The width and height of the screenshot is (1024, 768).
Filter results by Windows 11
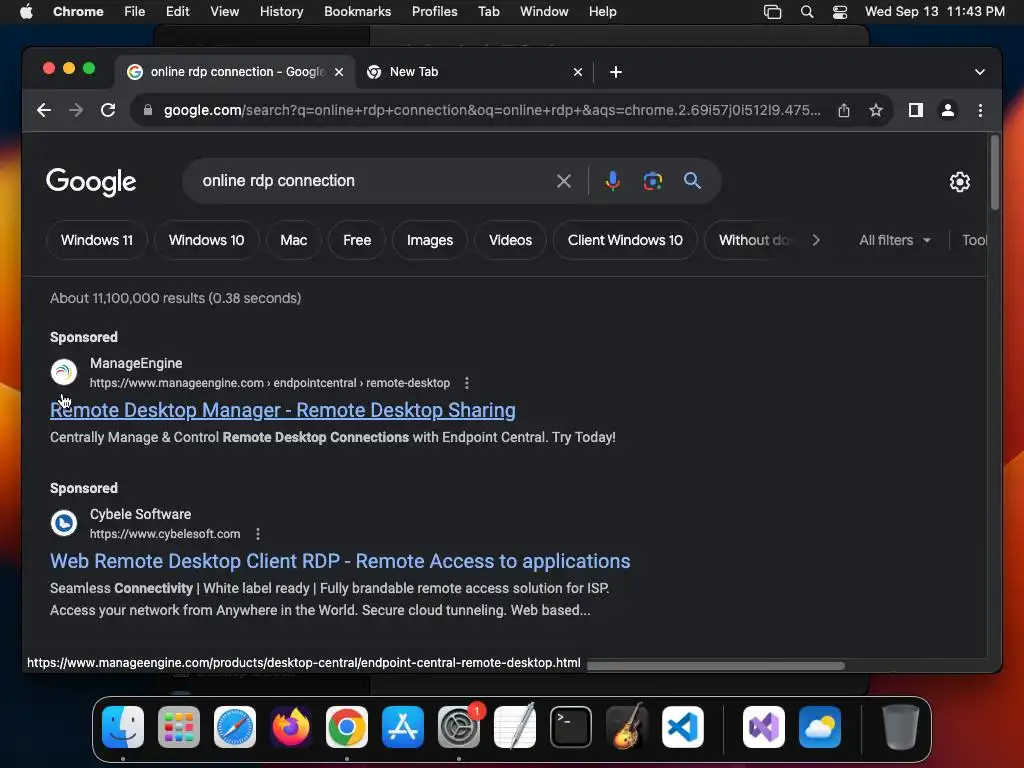coord(97,240)
